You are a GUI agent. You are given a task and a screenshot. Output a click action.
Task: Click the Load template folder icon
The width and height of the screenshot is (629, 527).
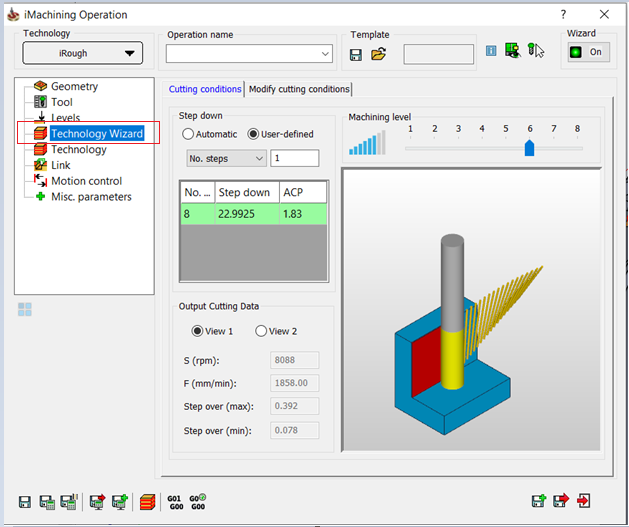pos(378,54)
